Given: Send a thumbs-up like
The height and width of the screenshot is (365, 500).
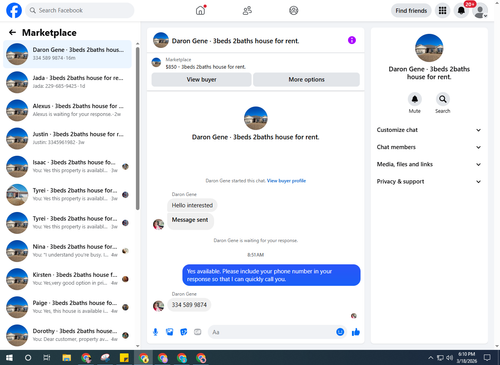Looking at the screenshot, I should pyautogui.click(x=356, y=332).
